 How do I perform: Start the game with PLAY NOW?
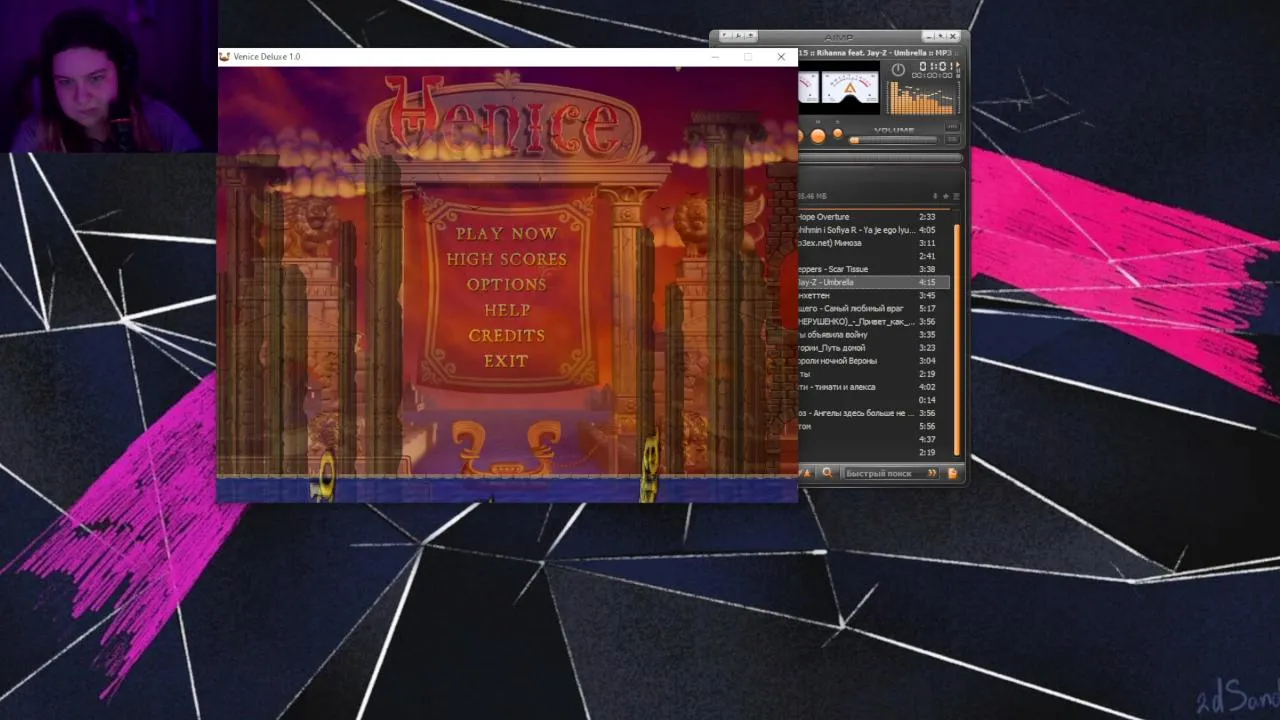506,233
